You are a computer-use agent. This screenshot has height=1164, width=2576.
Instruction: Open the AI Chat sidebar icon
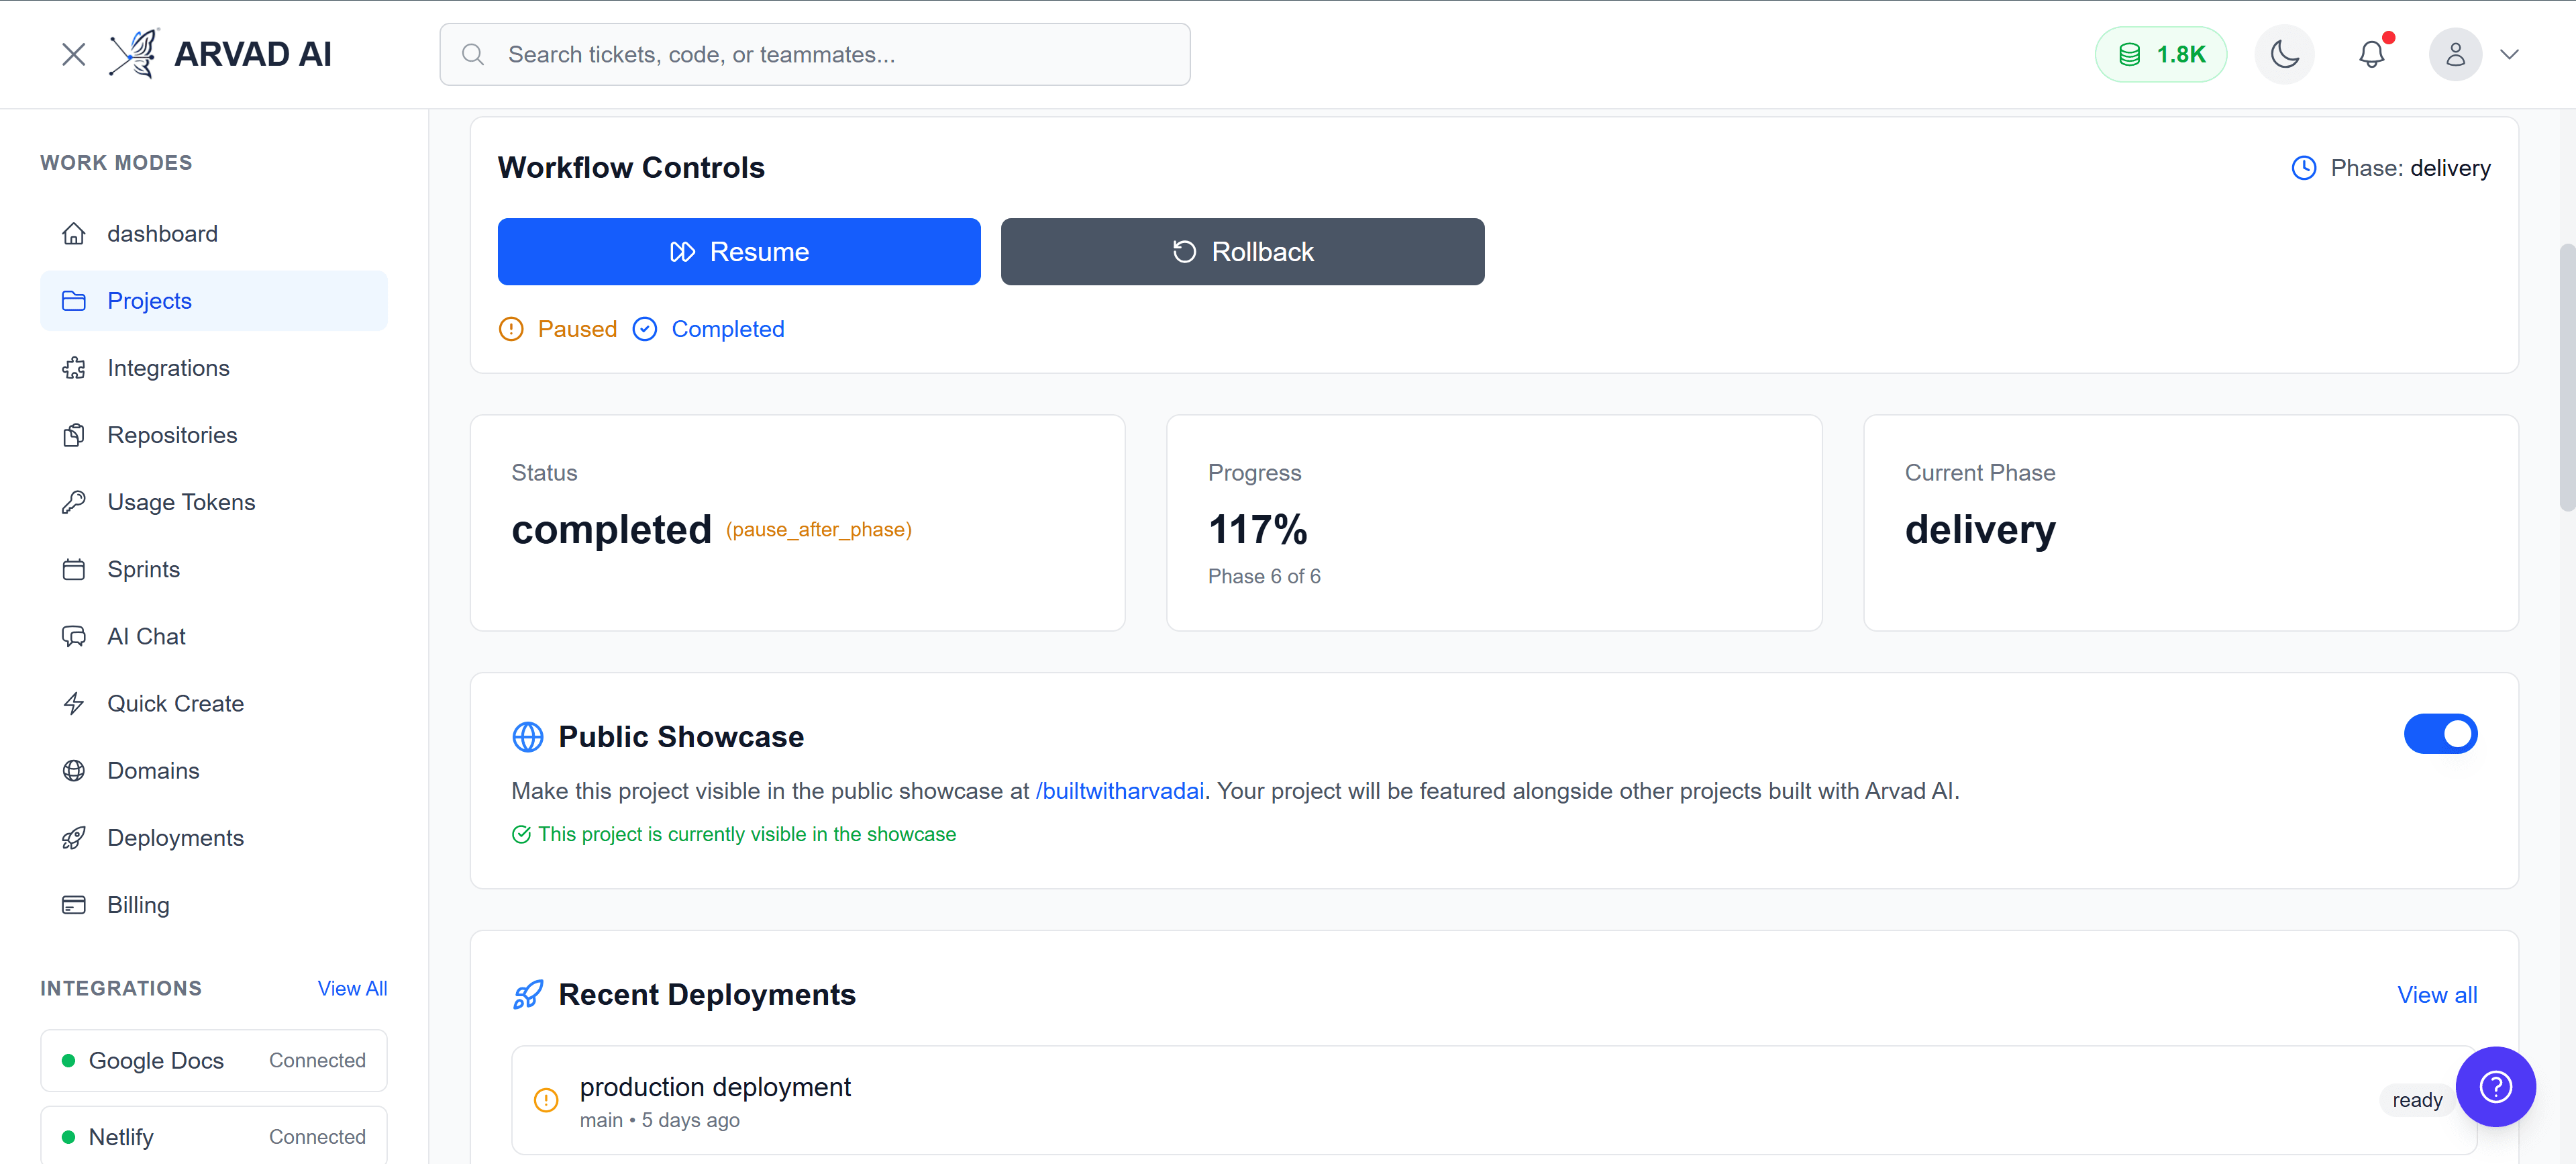tap(75, 636)
